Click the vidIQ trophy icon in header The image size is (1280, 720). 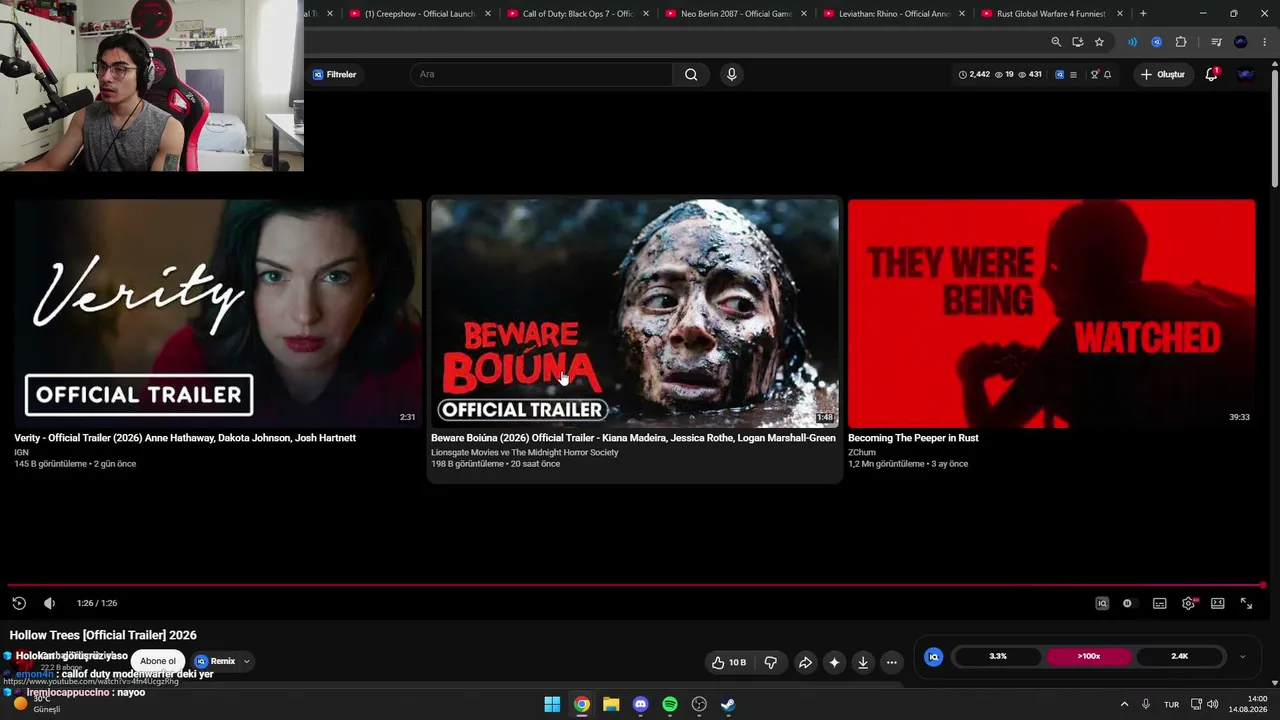[1094, 74]
